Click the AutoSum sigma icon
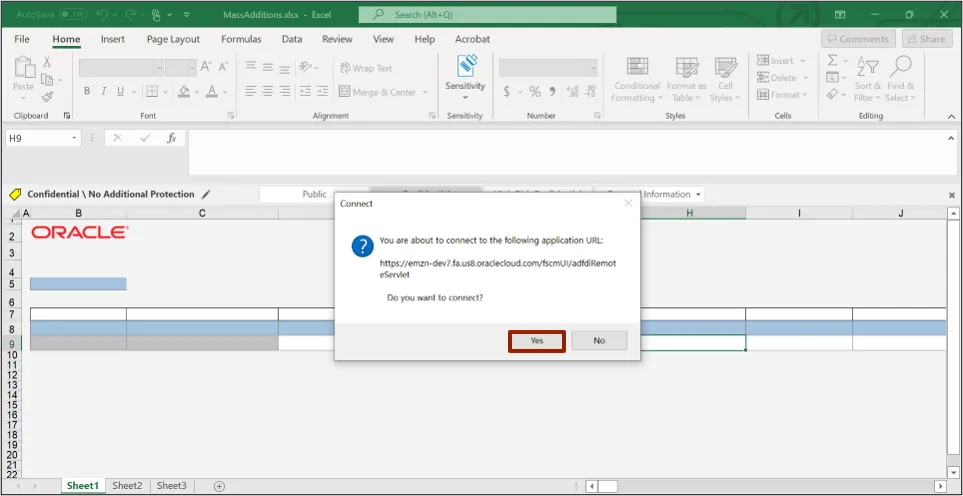This screenshot has height=496, width=963. 832,61
